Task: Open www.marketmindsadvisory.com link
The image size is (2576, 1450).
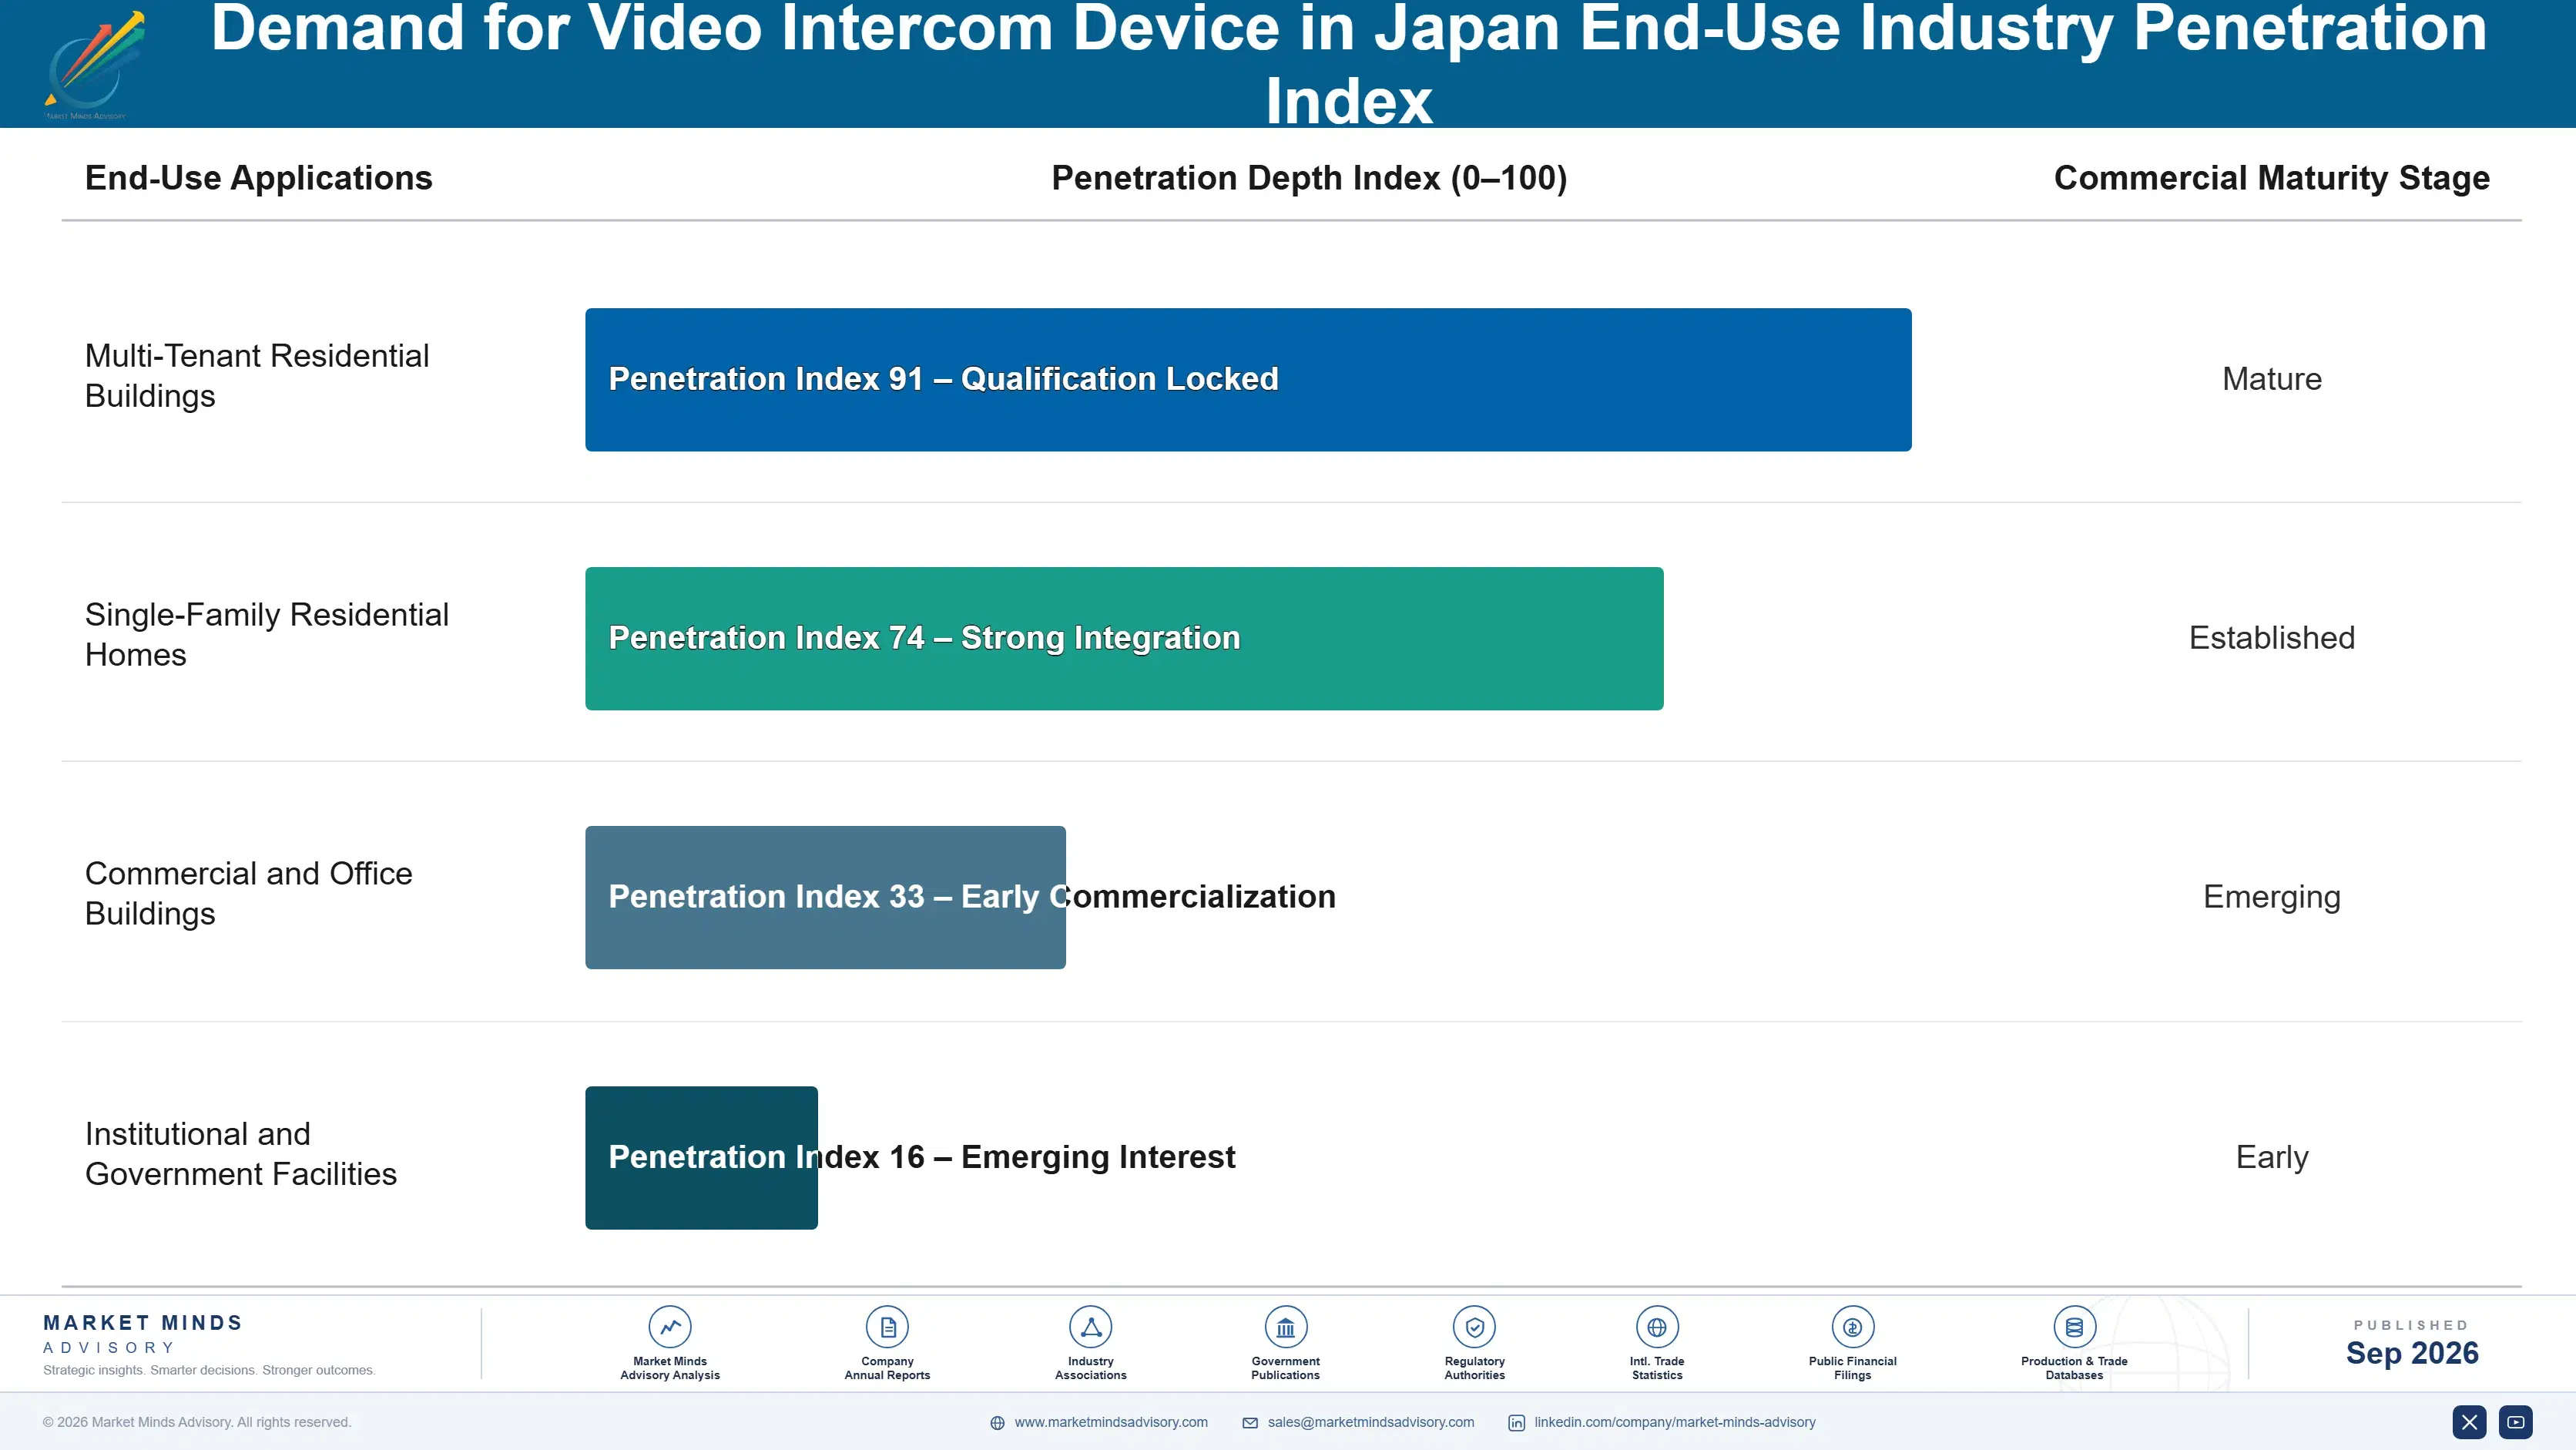Action: point(1111,1422)
